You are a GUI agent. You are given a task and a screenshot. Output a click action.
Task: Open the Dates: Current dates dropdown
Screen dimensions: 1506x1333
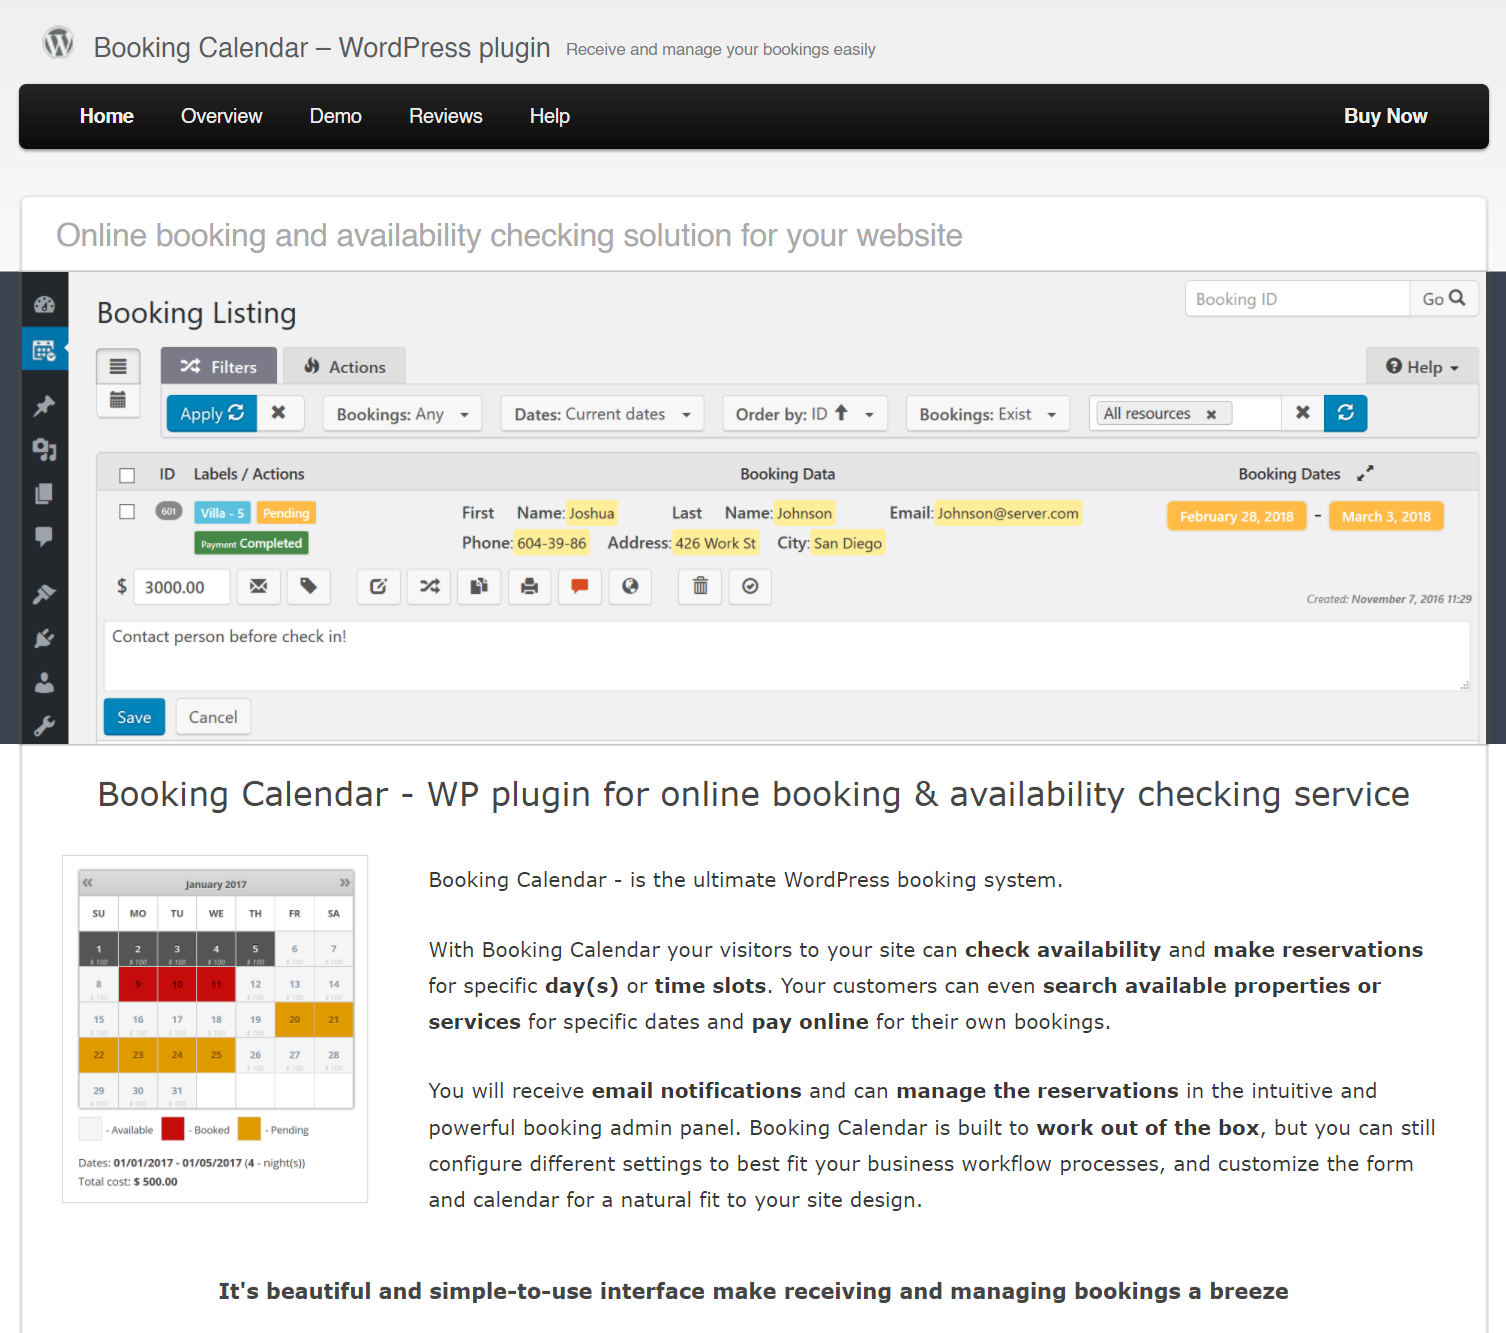coord(601,413)
